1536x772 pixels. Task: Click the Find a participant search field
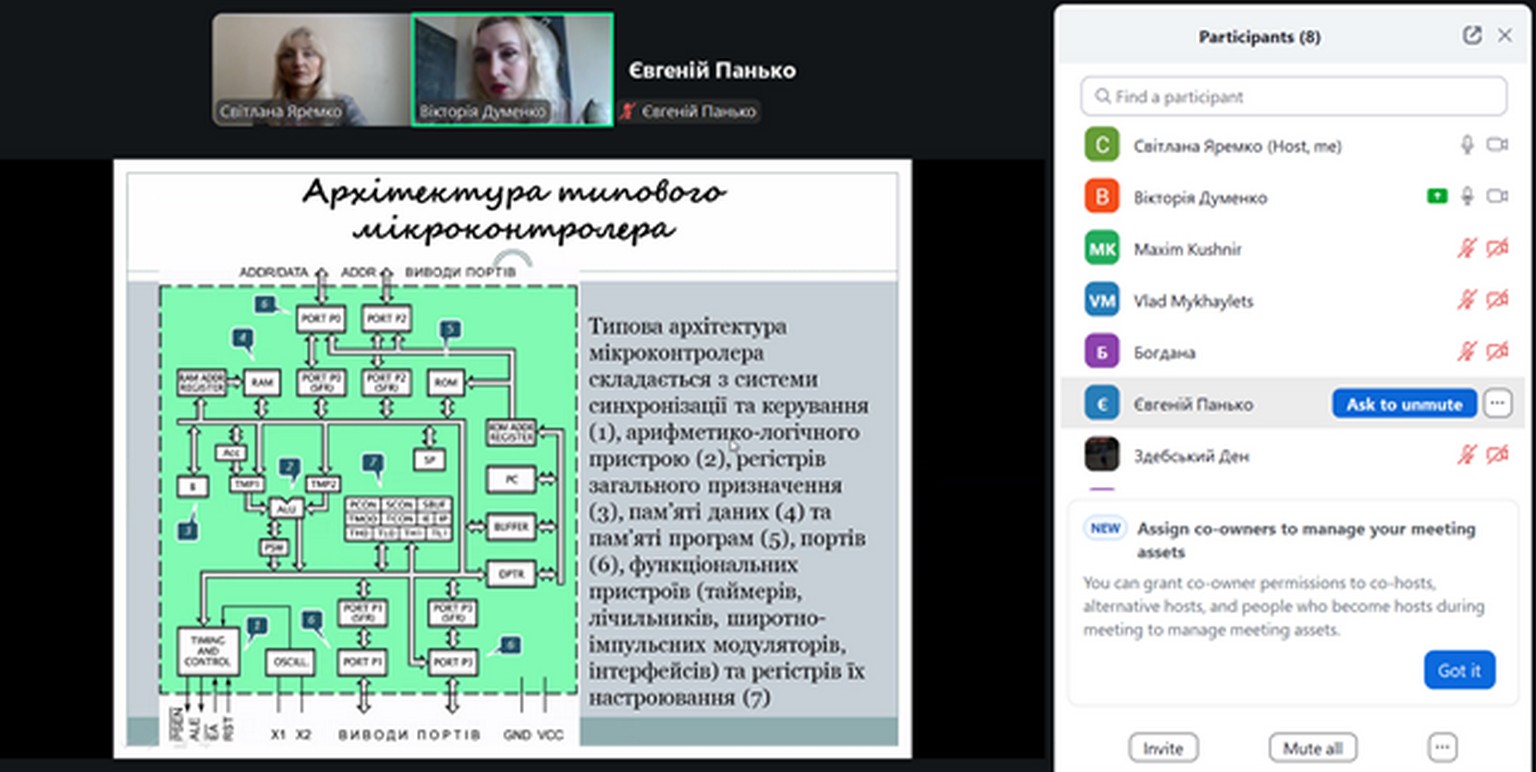pos(1293,97)
